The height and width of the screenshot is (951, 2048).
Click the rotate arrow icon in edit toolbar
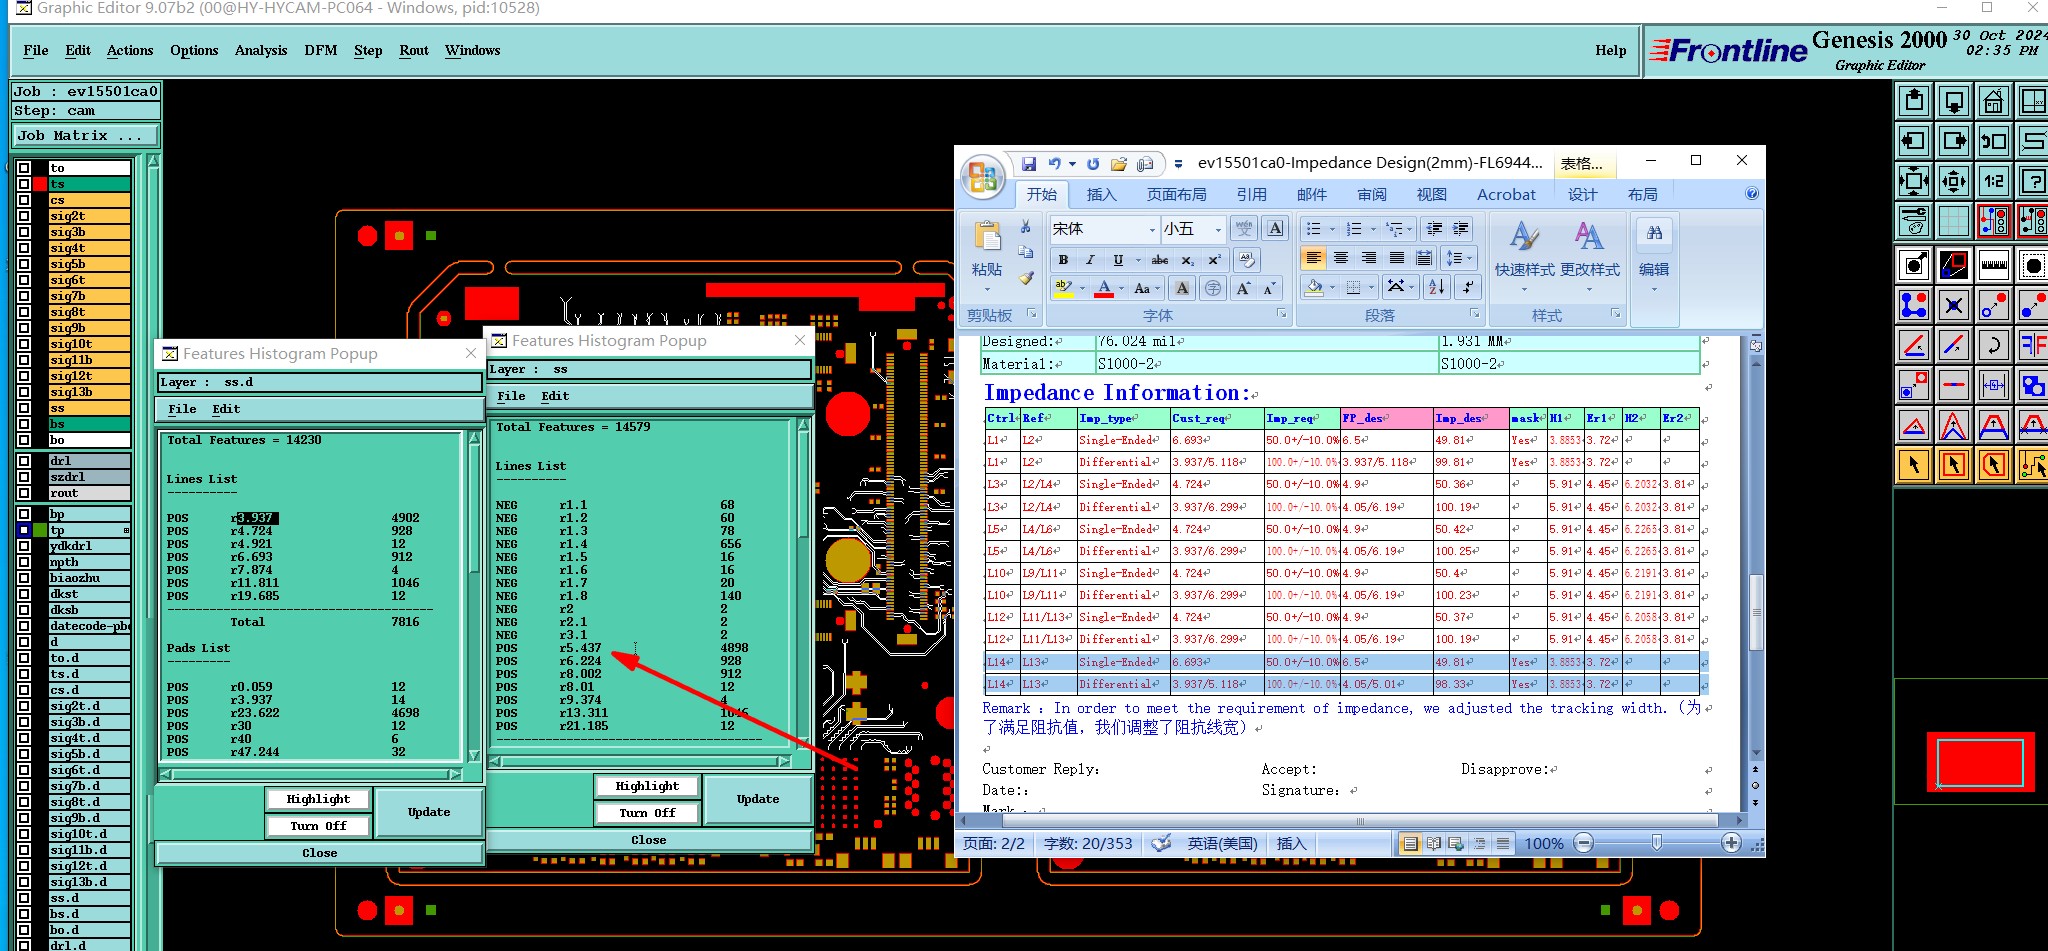coord(1993,345)
